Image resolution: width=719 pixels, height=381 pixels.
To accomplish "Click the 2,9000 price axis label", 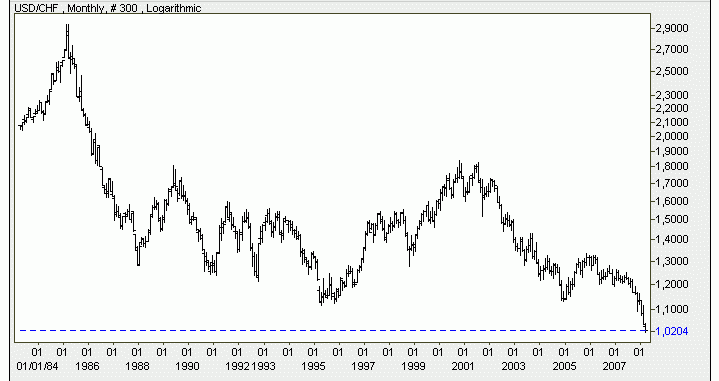I will point(672,28).
